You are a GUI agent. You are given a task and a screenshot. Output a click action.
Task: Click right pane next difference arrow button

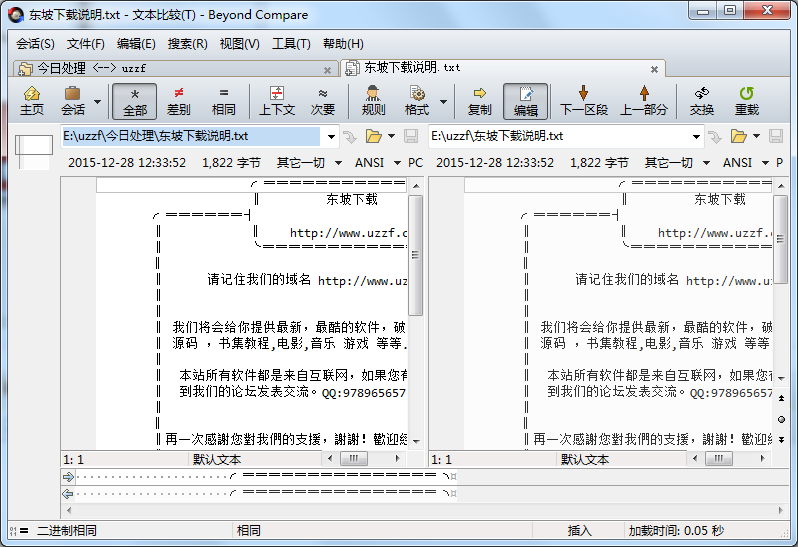(781, 440)
